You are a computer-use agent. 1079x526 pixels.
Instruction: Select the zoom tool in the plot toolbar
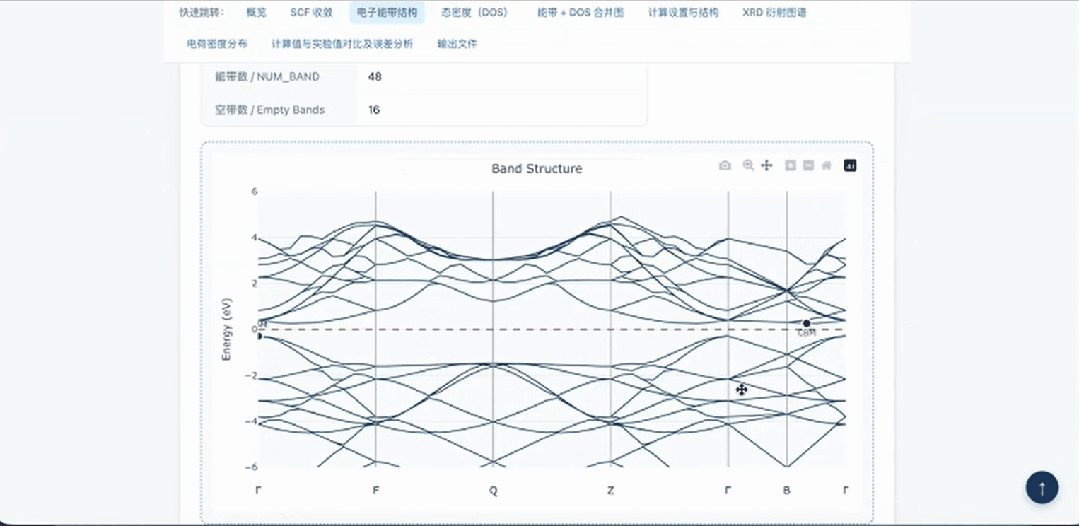[748, 165]
